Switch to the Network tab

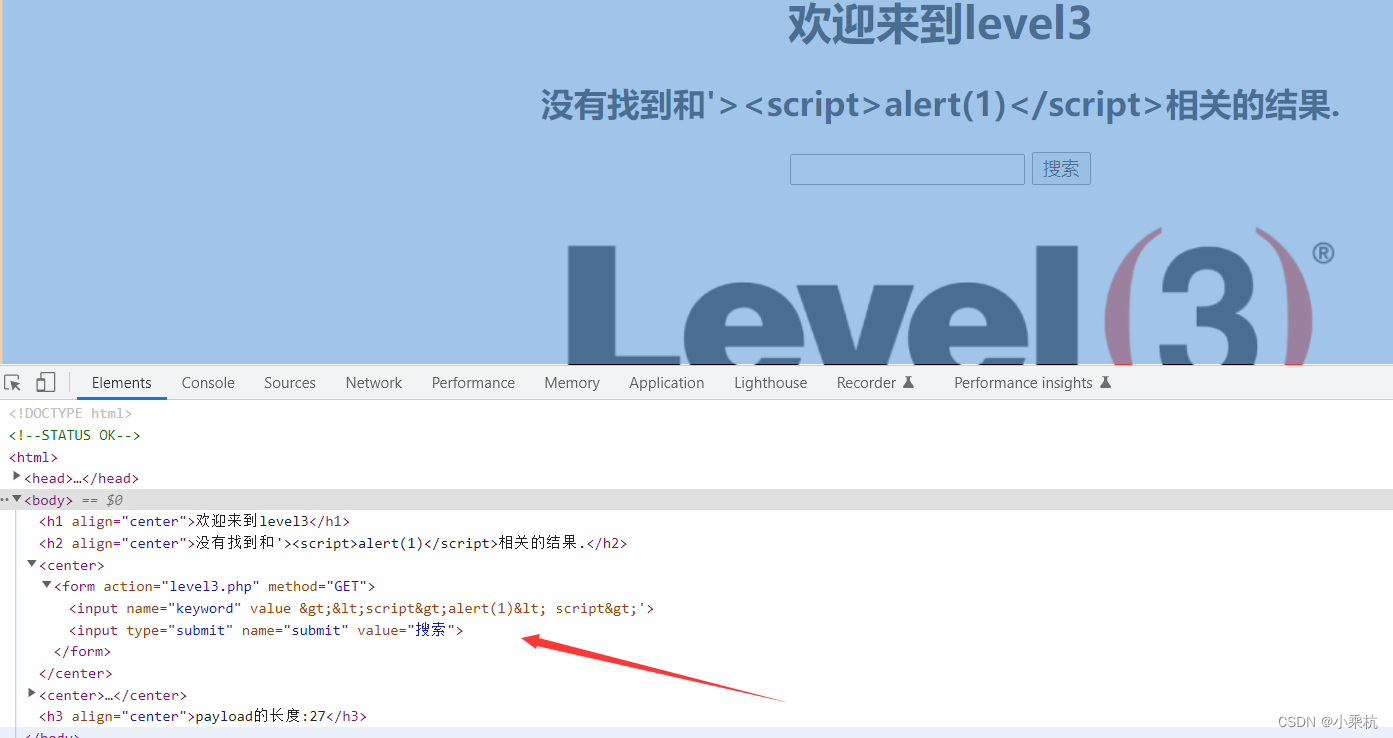(374, 383)
